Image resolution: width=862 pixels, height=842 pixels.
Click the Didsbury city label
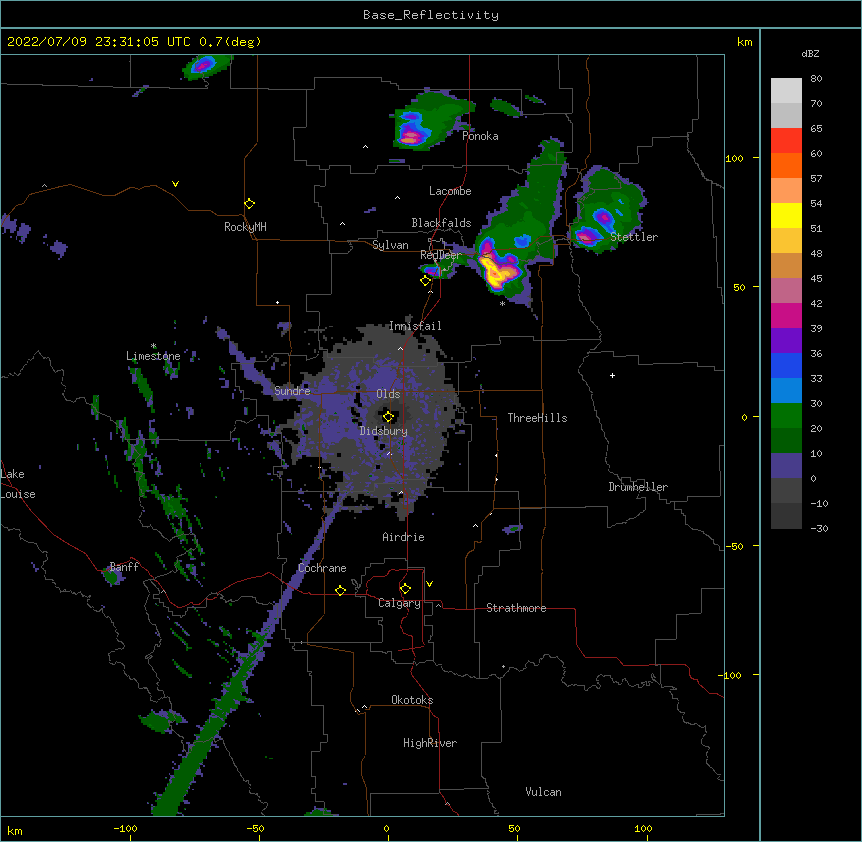384,431
